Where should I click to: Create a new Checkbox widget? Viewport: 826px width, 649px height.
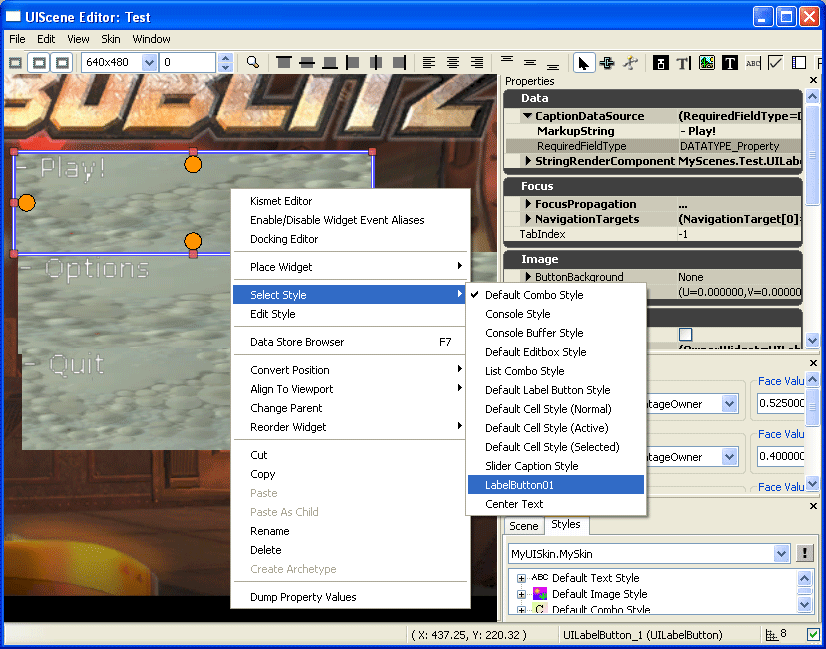pyautogui.click(x=775, y=62)
